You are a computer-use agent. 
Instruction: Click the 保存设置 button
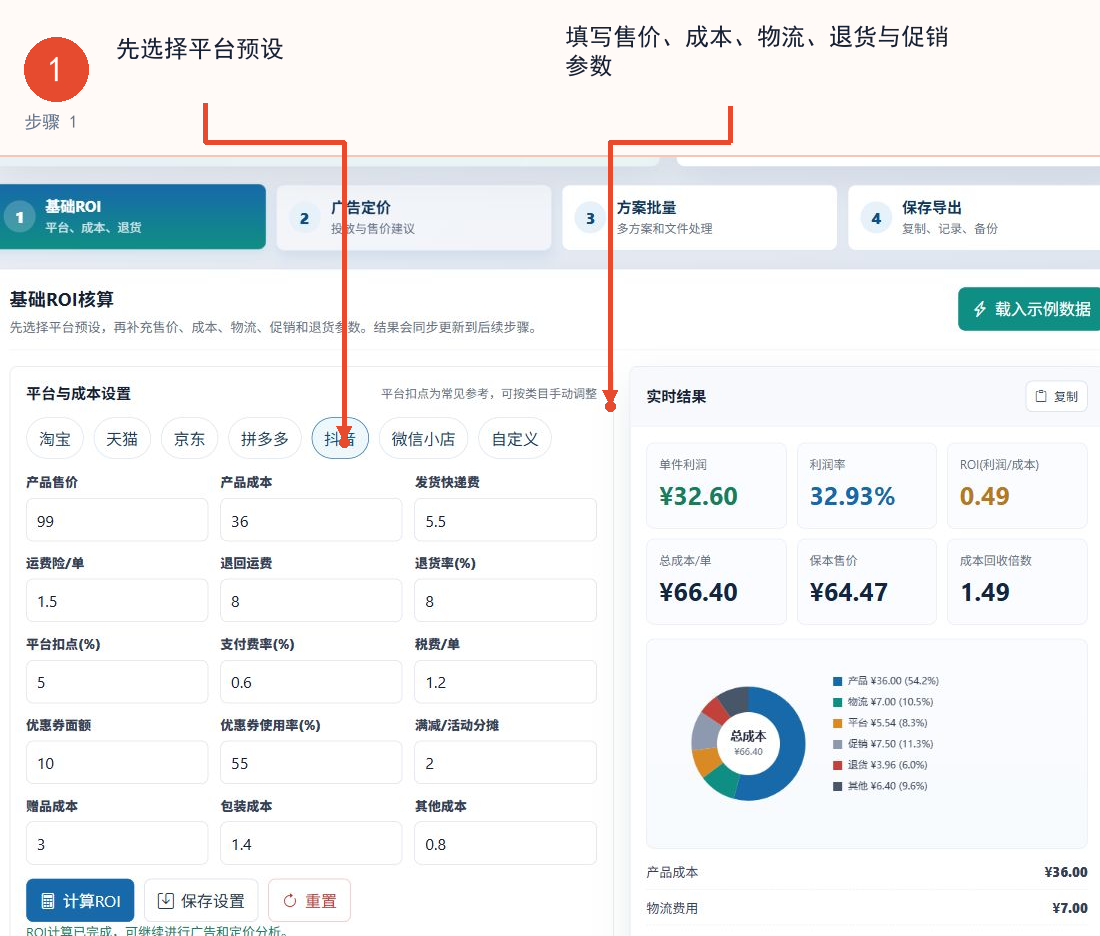point(201,900)
